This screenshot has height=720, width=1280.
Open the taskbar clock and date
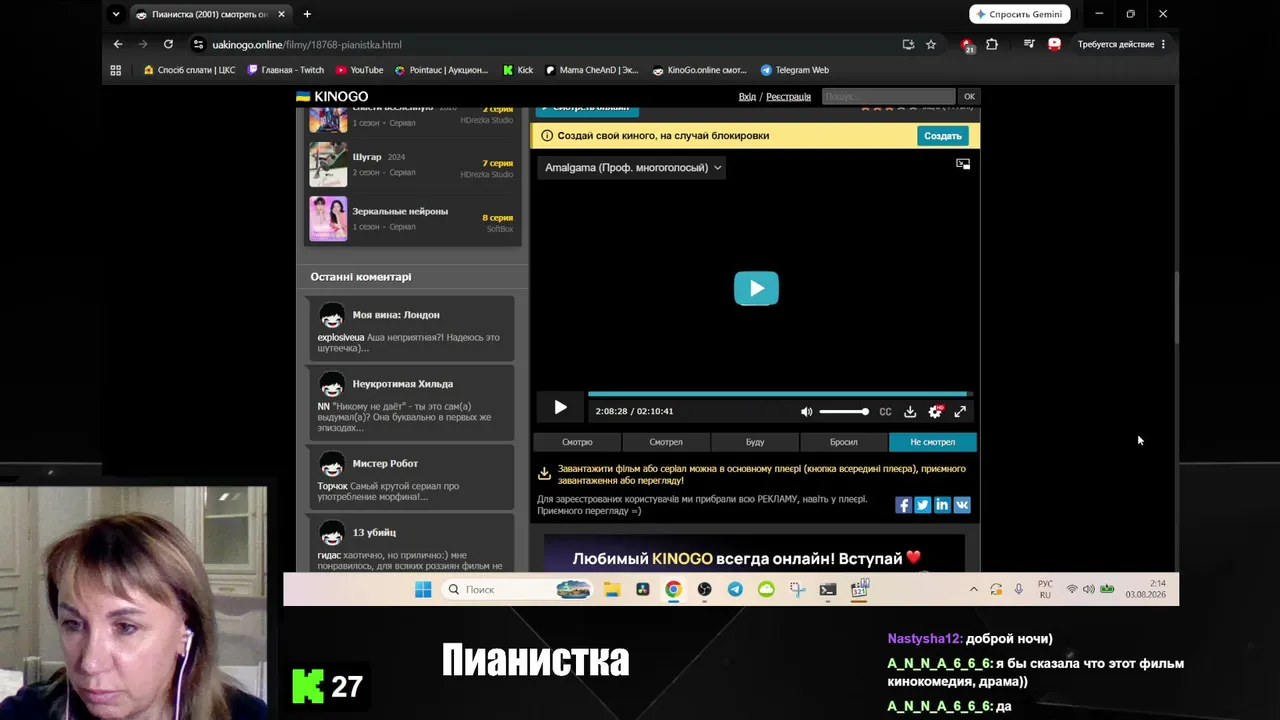point(1147,589)
